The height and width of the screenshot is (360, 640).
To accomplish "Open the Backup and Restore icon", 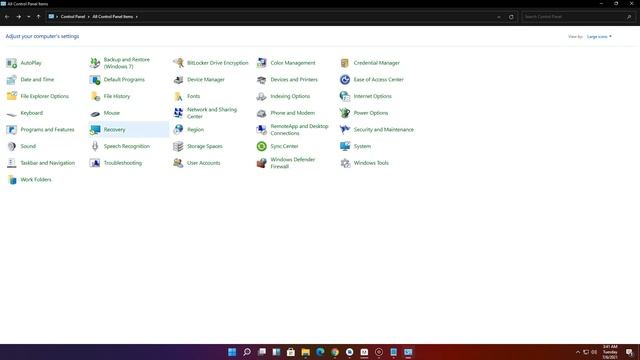I will click(95, 63).
